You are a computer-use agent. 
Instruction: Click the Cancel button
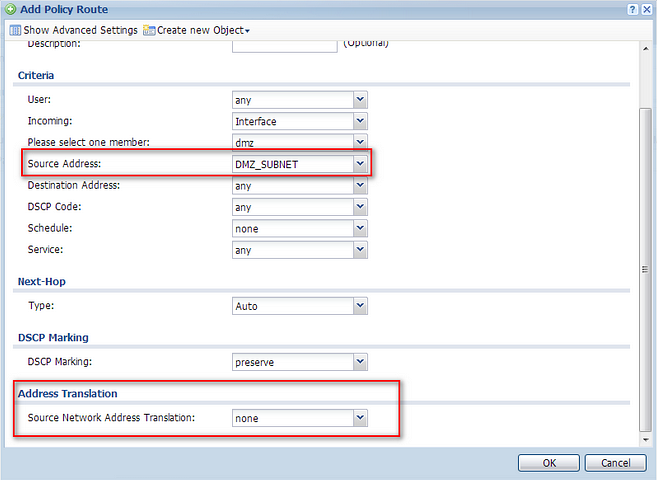click(614, 463)
